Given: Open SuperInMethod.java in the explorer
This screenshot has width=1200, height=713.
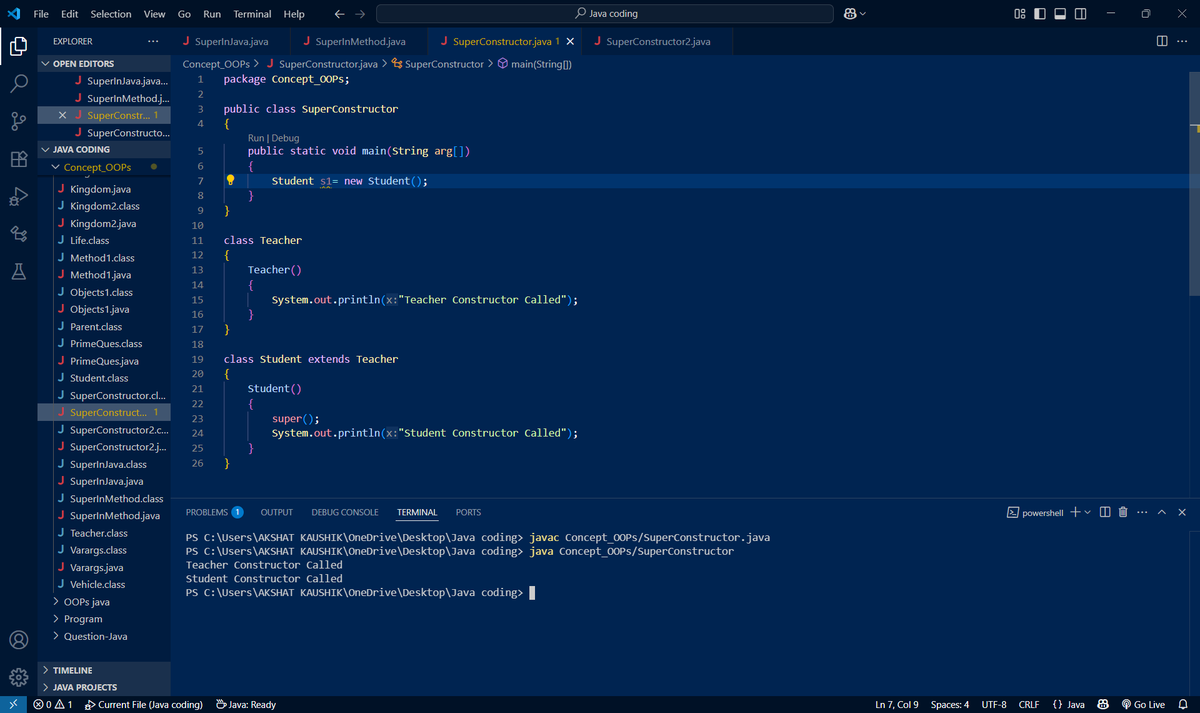Looking at the screenshot, I should click(x=104, y=515).
